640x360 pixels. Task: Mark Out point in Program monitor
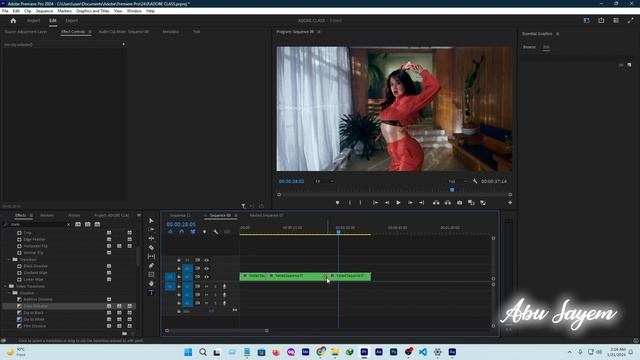click(x=360, y=202)
